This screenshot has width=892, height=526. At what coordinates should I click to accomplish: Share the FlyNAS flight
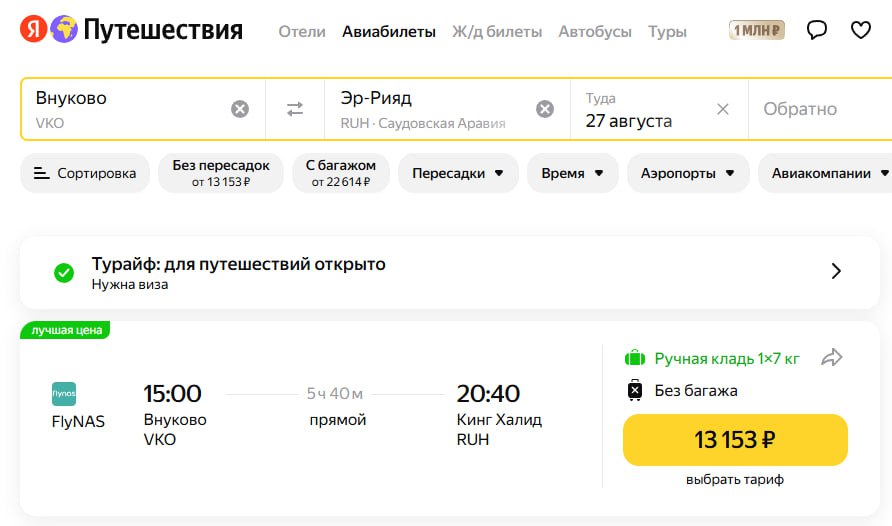click(x=832, y=357)
